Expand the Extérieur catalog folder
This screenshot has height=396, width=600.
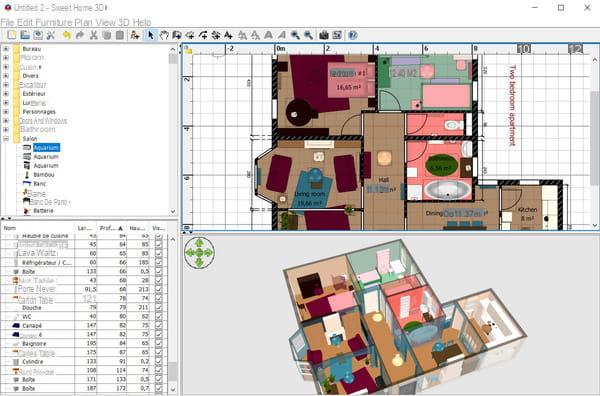click(x=6, y=94)
